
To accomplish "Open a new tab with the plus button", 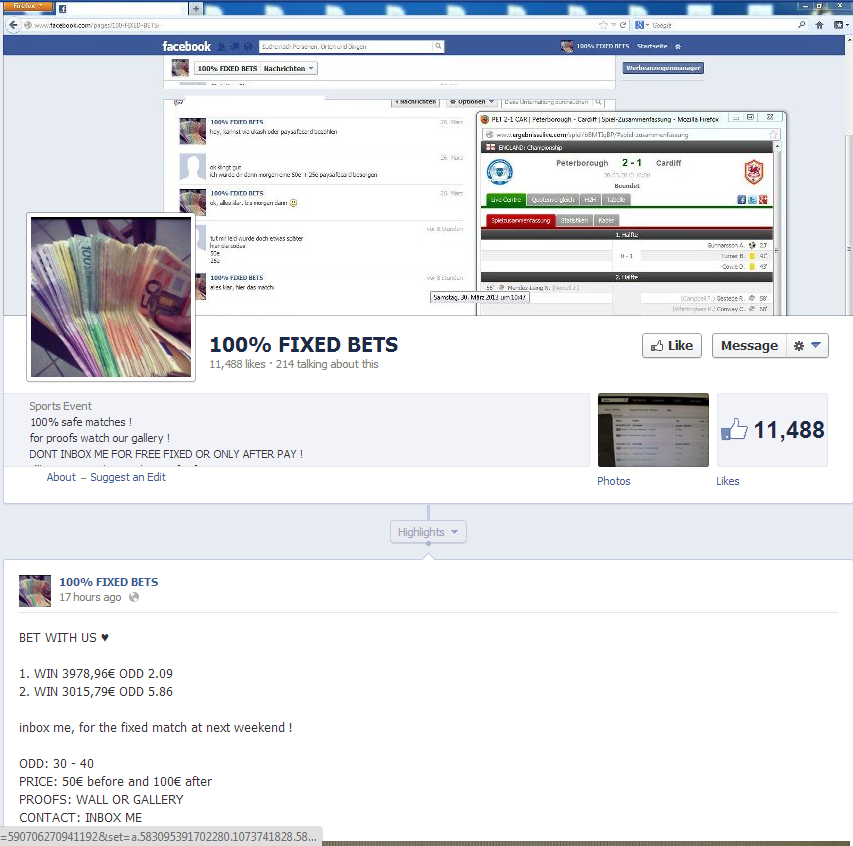I will pos(196,9).
